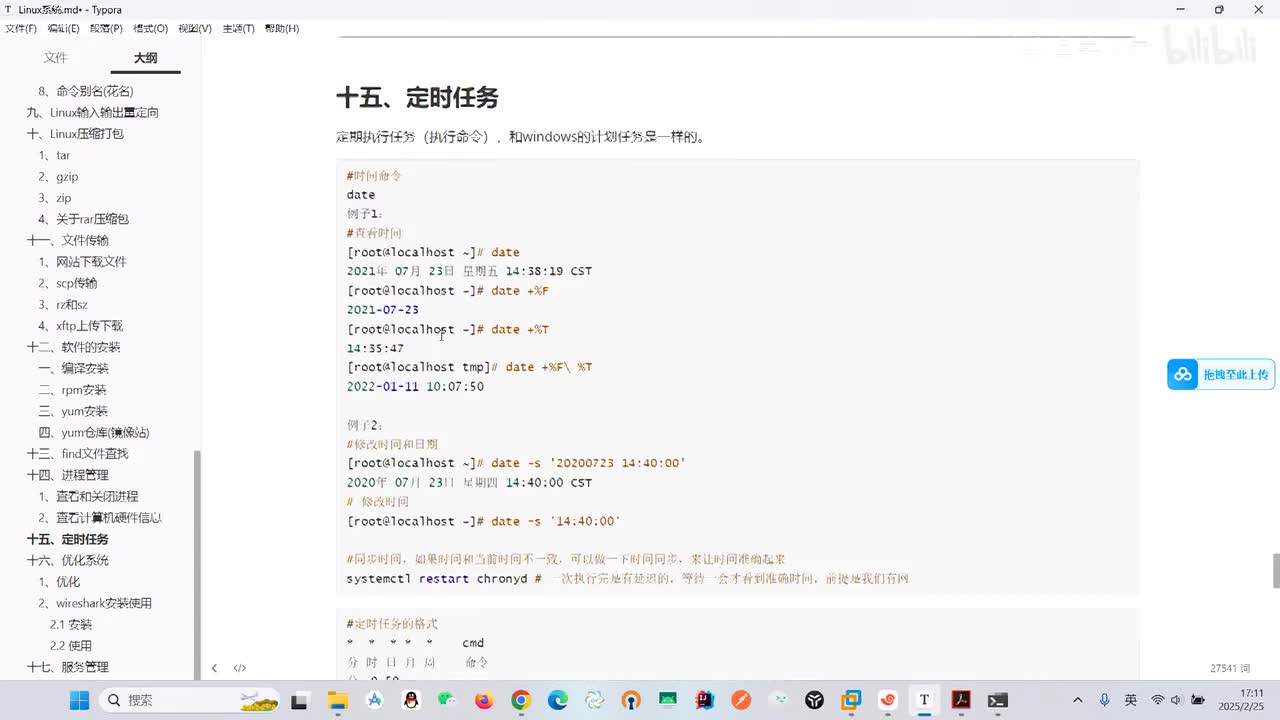
Task: Open the VMware taskbar icon
Action: pos(851,700)
